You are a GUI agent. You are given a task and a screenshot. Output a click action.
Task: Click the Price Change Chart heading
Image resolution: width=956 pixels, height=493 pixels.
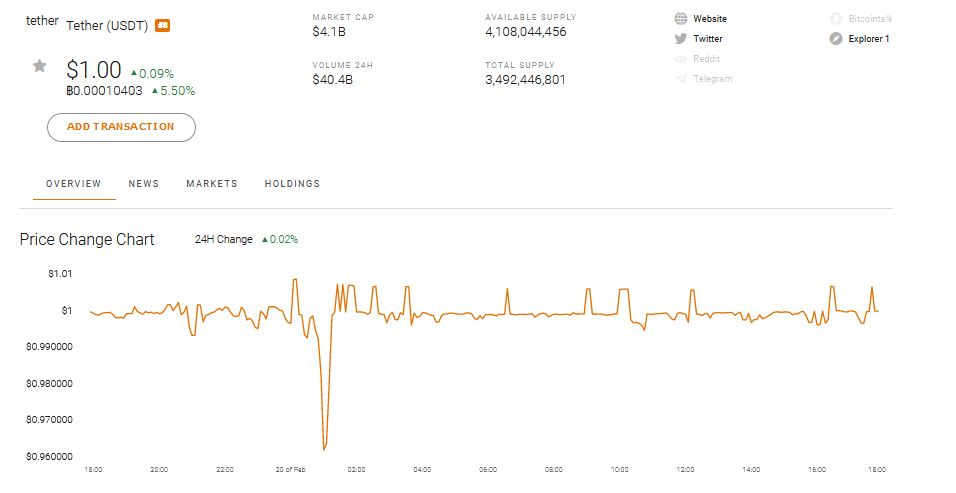tap(87, 239)
